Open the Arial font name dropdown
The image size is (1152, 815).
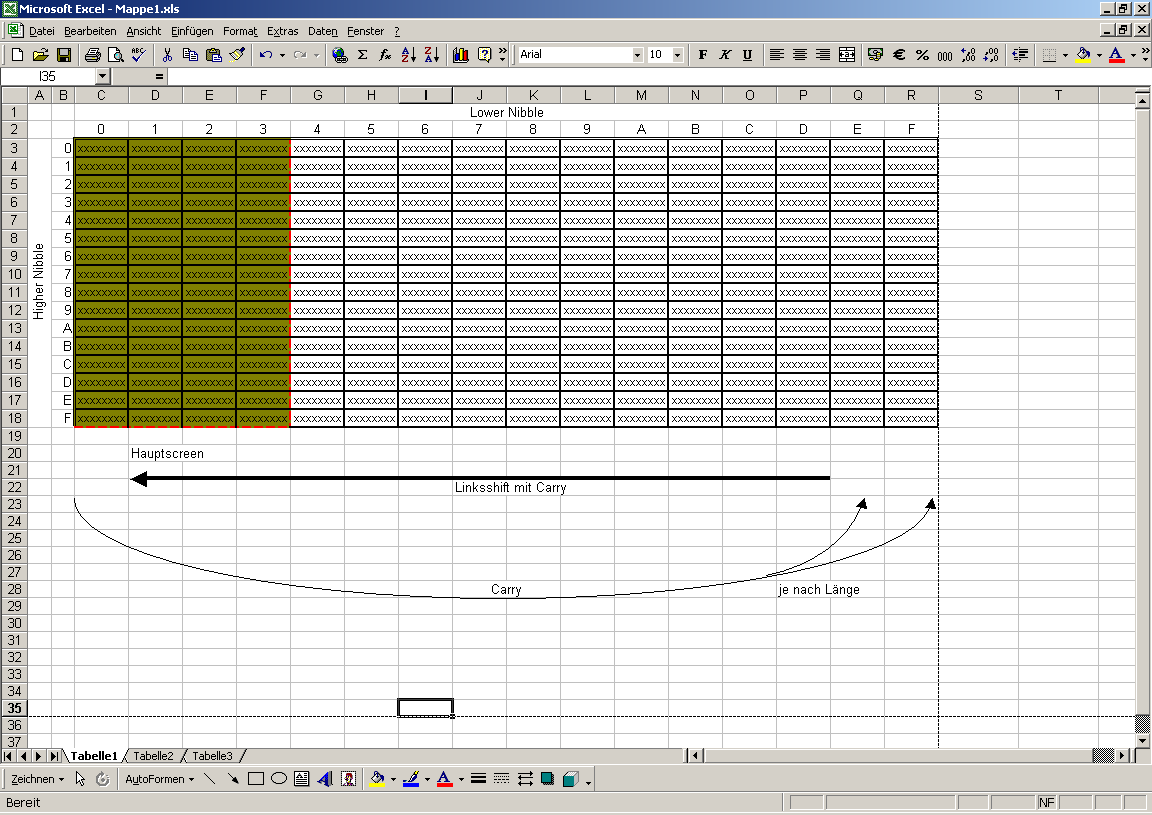coord(637,55)
